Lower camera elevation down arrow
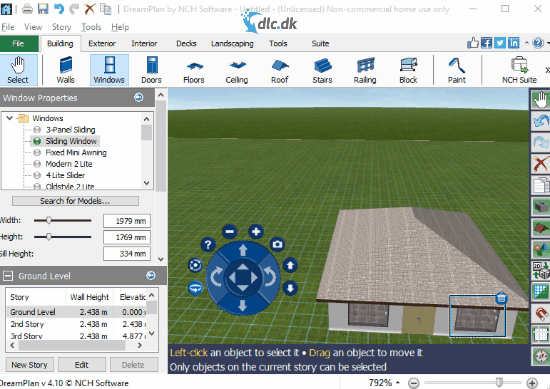Image resolution: width=550 pixels, height=389 pixels. point(290,288)
